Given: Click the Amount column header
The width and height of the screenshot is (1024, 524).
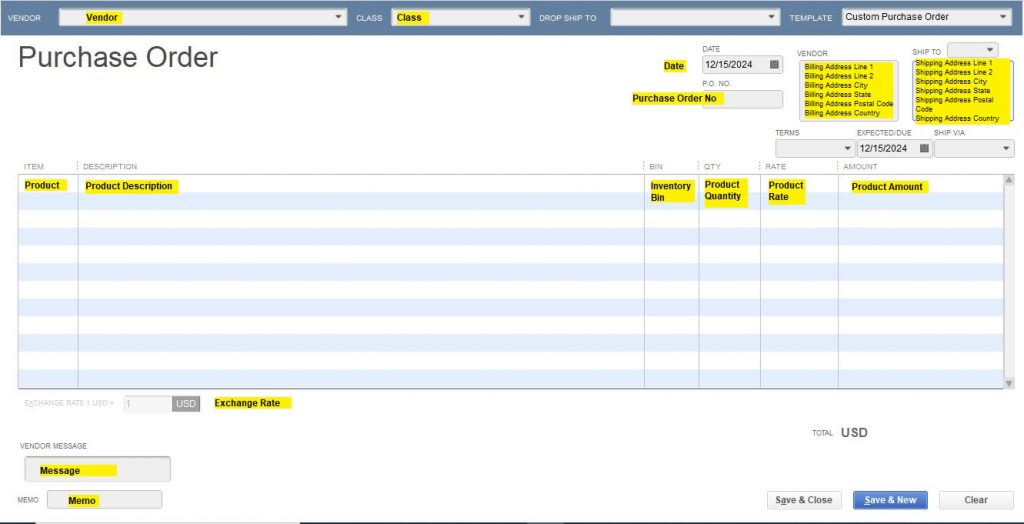Looking at the screenshot, I should click(860, 167).
